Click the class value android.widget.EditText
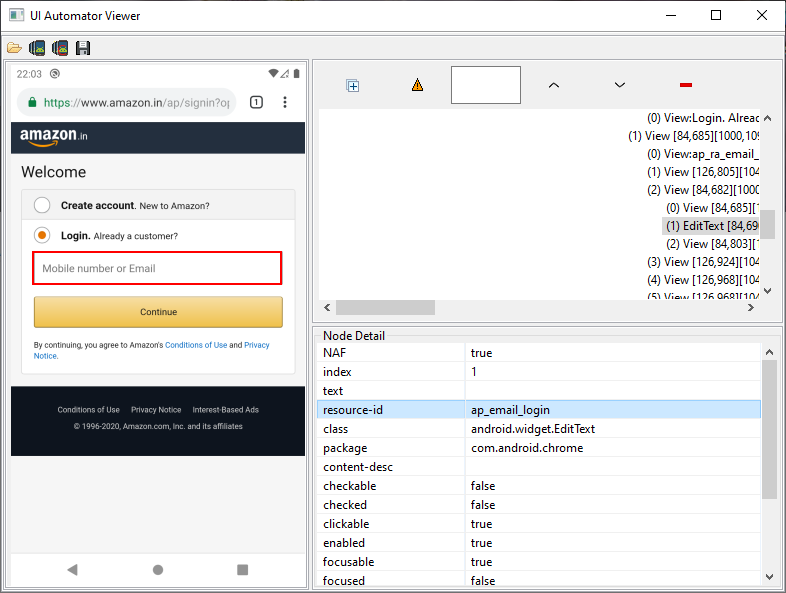Viewport: 786px width, 593px height. click(533, 429)
